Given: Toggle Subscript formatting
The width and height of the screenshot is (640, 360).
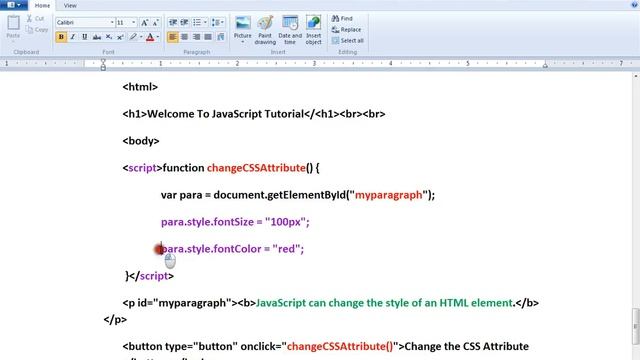Looking at the screenshot, I should tap(109, 37).
